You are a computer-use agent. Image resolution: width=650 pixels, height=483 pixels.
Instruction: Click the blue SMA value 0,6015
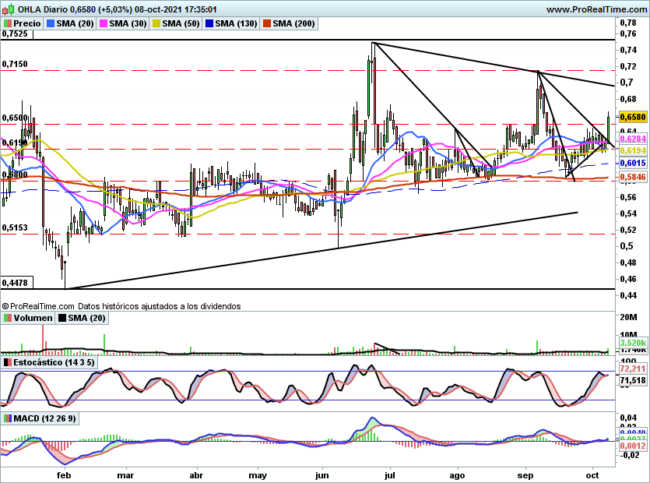coord(633,163)
